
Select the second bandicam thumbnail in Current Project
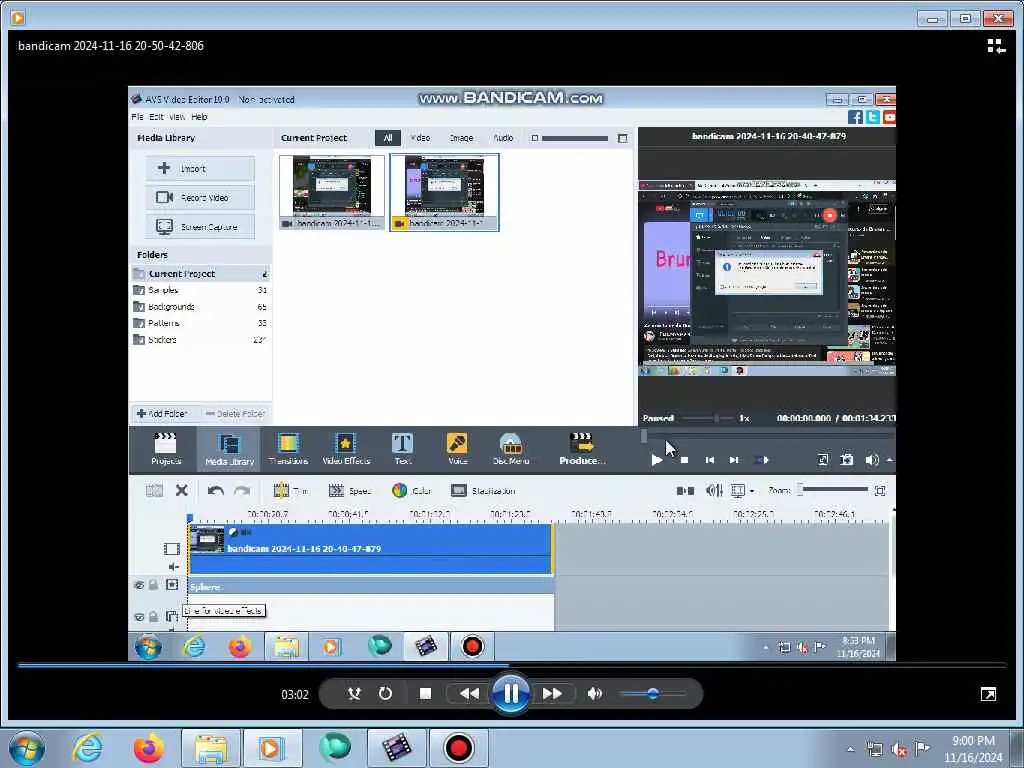coord(444,192)
